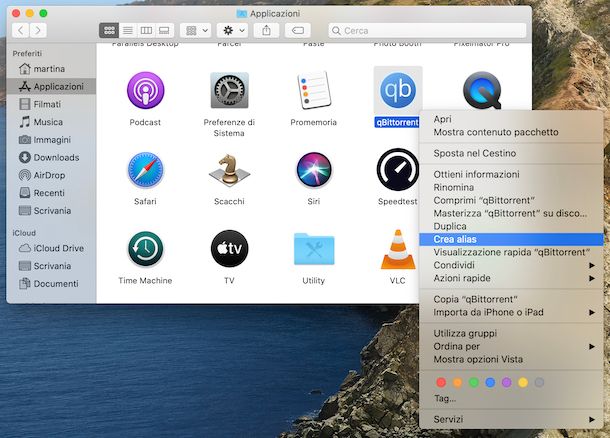Viewport: 610px width, 438px height.
Task: Choose Ottieni informazioni menu entry
Action: tap(511, 174)
